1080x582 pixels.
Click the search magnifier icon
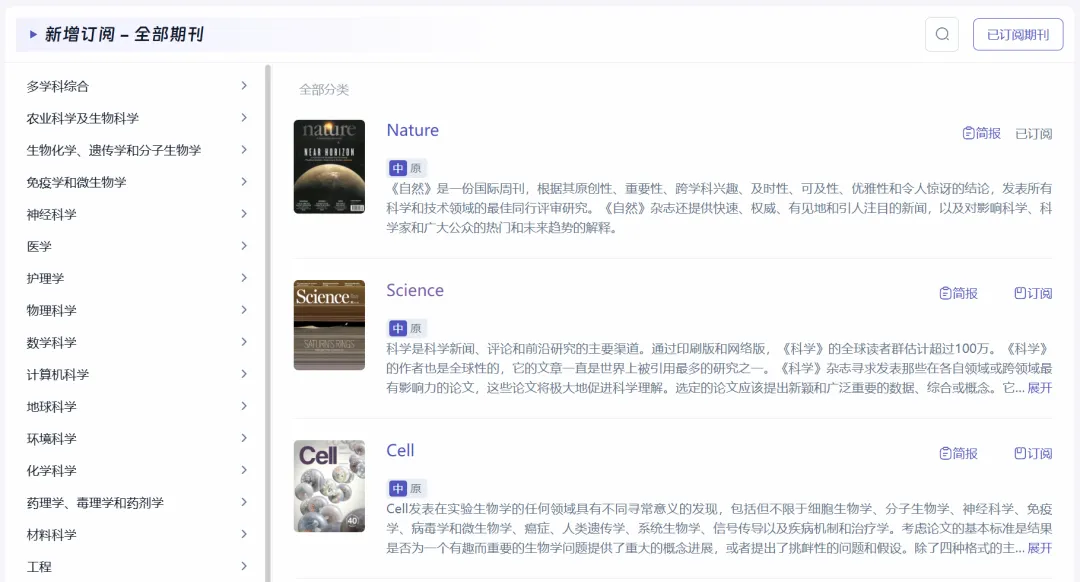click(x=942, y=34)
